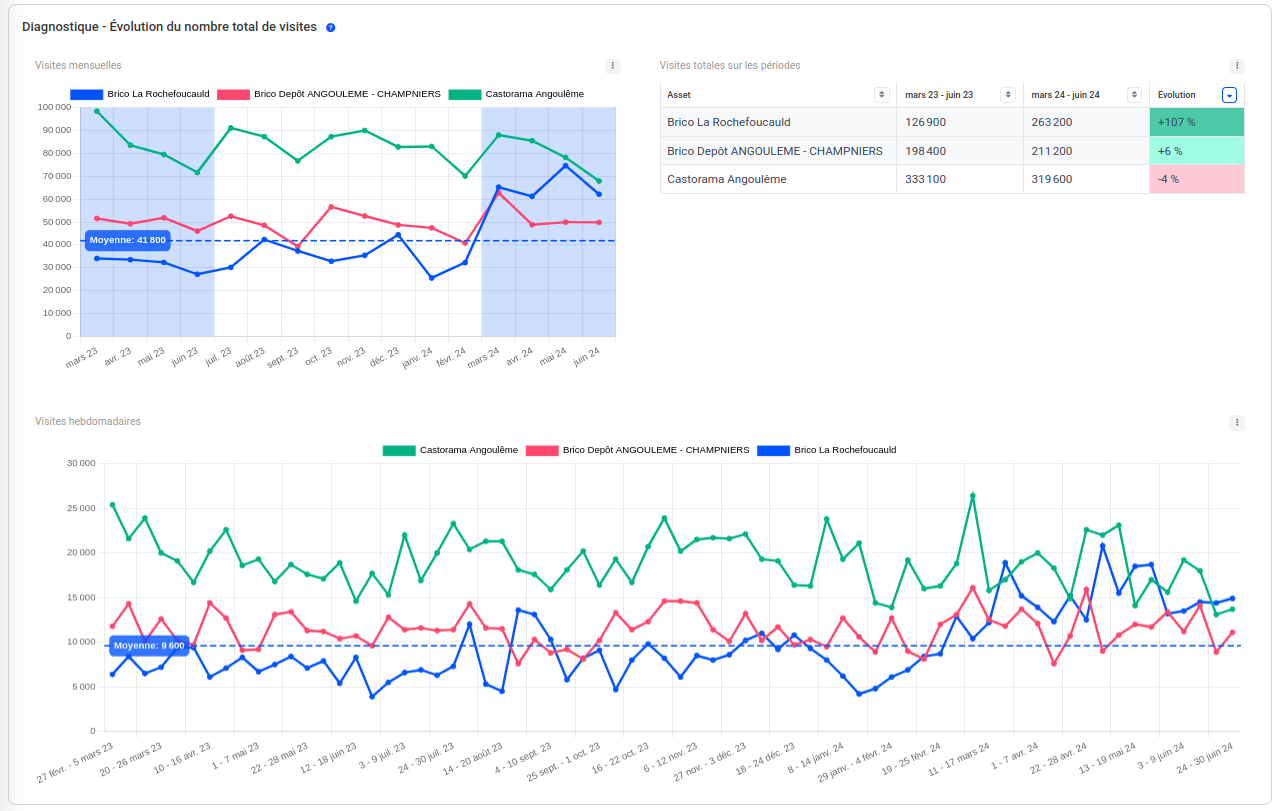Open the Visites mensuelles chart options menu

tap(613, 66)
